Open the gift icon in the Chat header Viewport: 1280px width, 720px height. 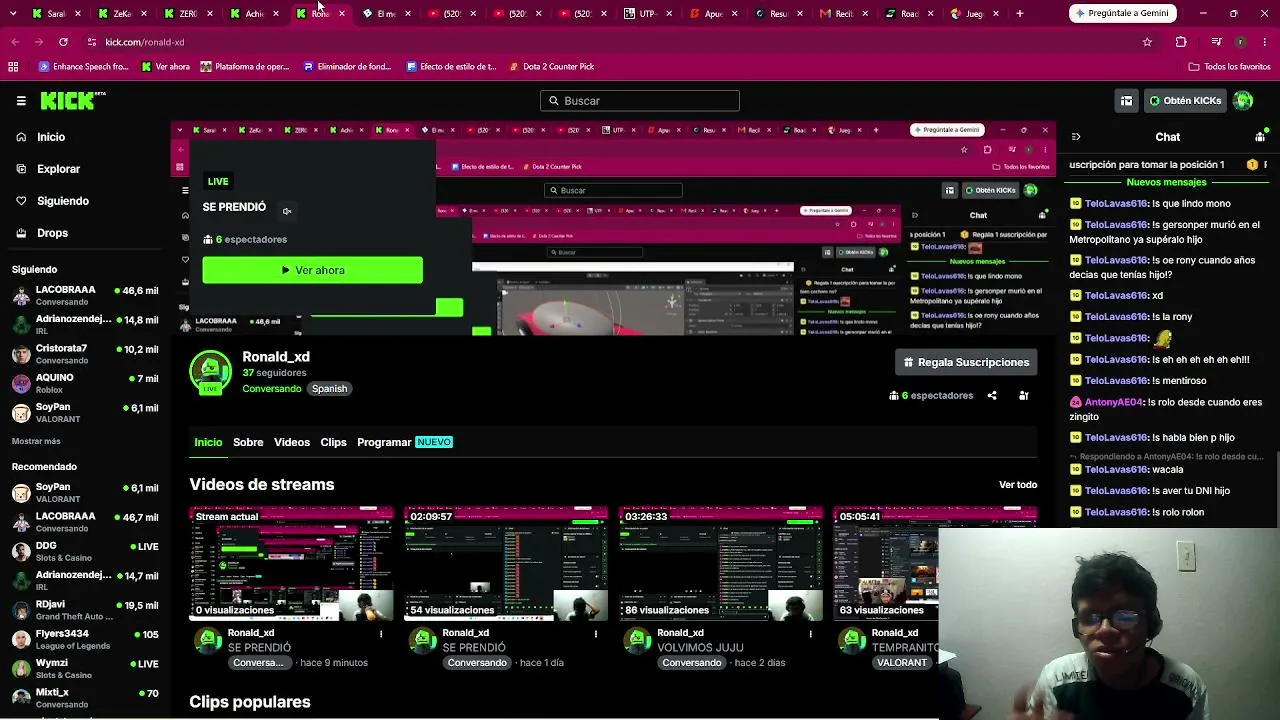click(x=1260, y=137)
